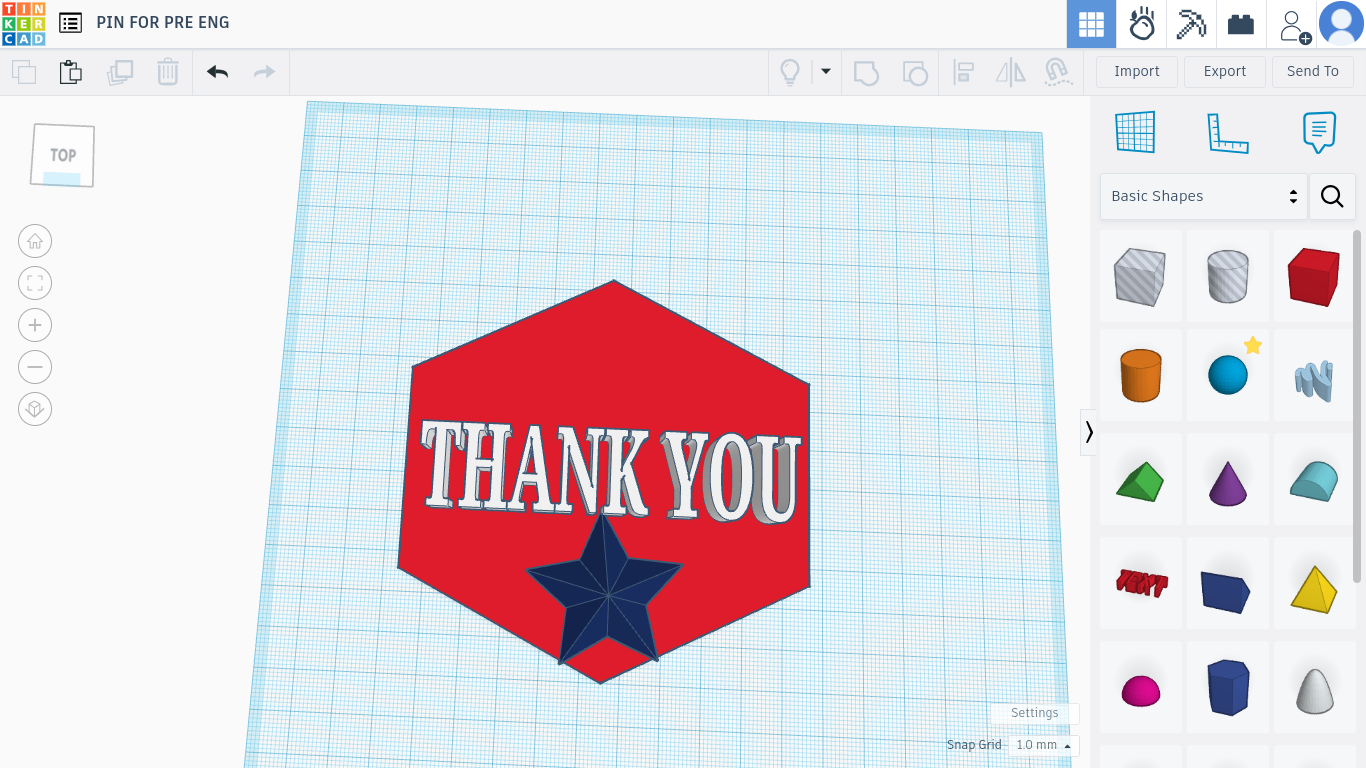Select the THANK YOU text object
The height and width of the screenshot is (768, 1366).
coord(610,470)
